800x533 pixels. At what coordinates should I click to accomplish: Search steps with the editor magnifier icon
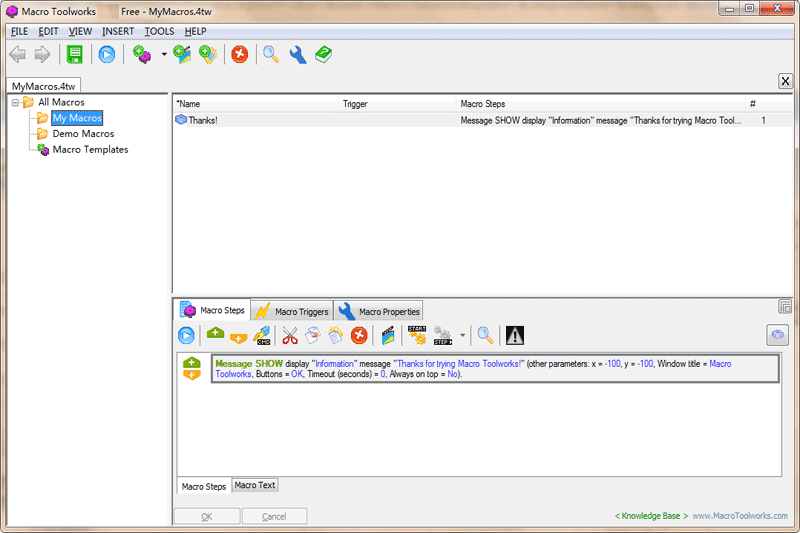(x=485, y=335)
